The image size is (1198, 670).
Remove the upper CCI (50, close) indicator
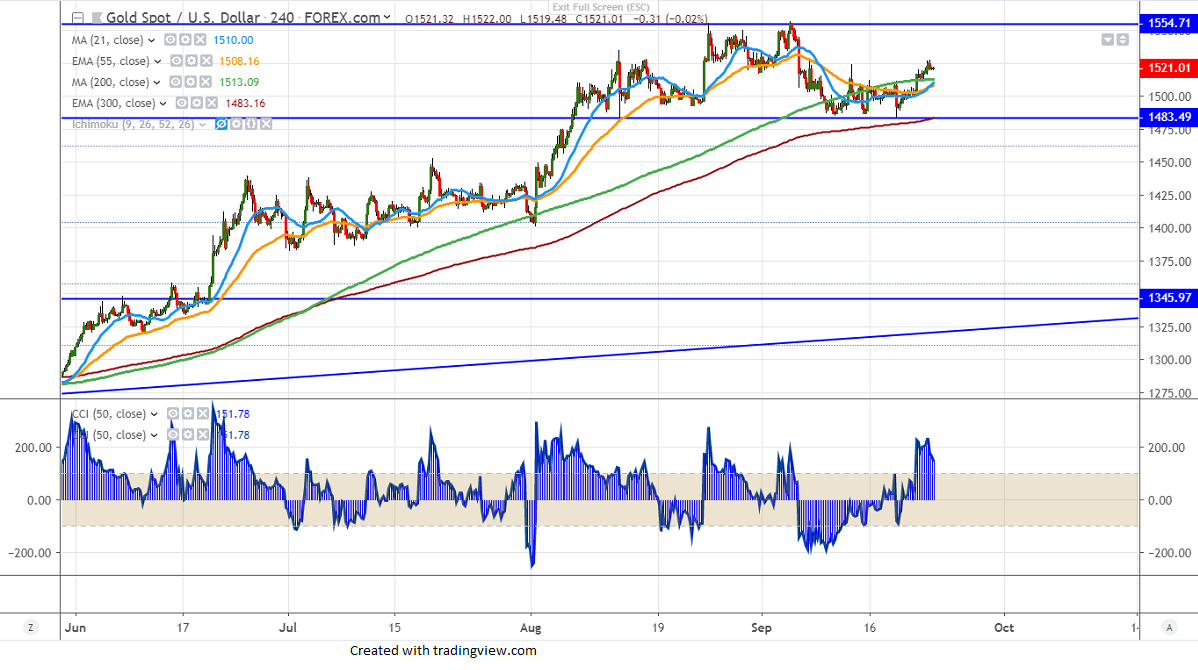click(x=202, y=413)
